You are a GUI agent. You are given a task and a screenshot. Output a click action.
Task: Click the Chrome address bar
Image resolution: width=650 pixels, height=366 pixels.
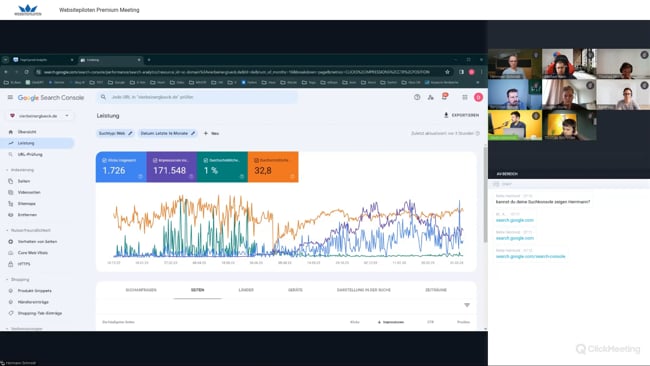(243, 72)
